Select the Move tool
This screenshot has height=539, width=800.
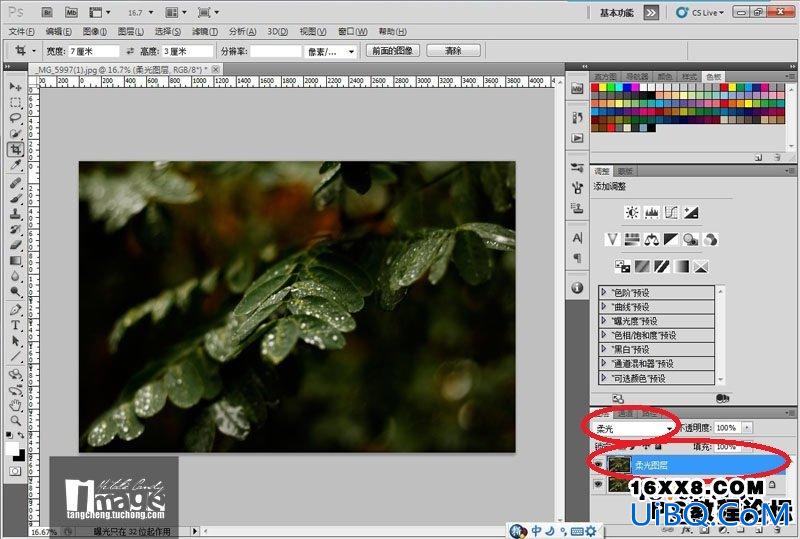pyautogui.click(x=15, y=87)
